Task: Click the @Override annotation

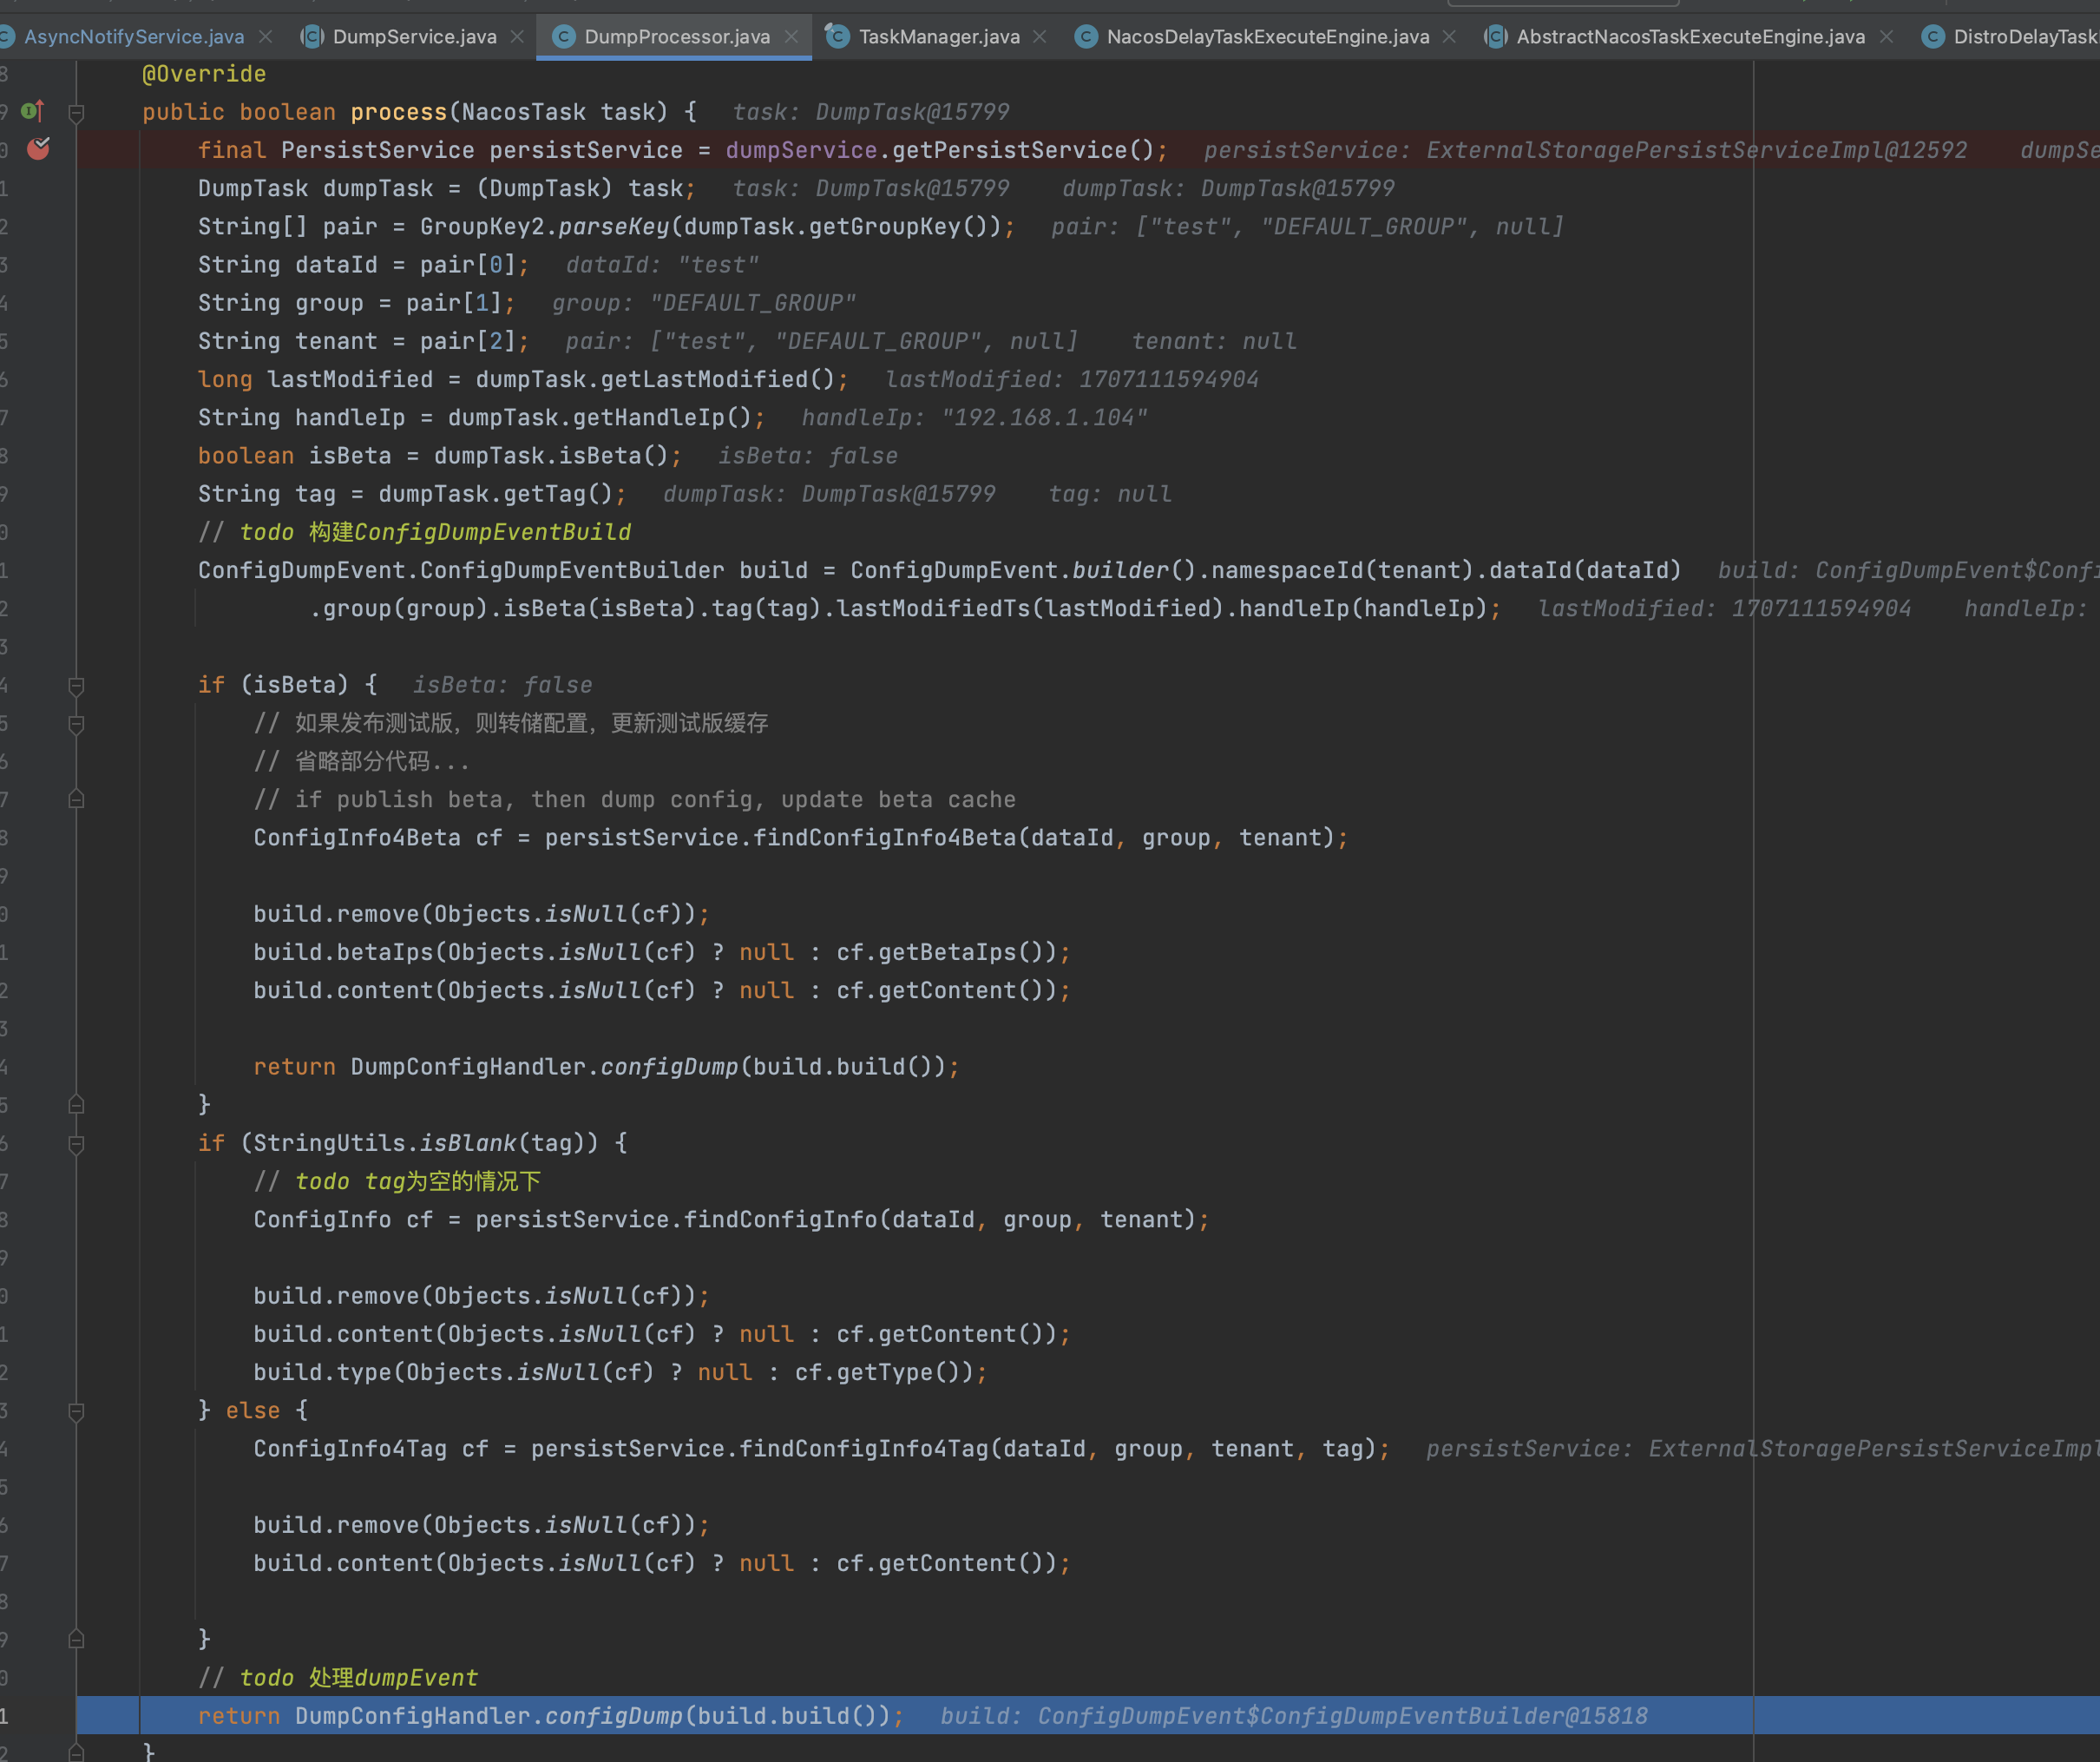Action: [x=204, y=74]
